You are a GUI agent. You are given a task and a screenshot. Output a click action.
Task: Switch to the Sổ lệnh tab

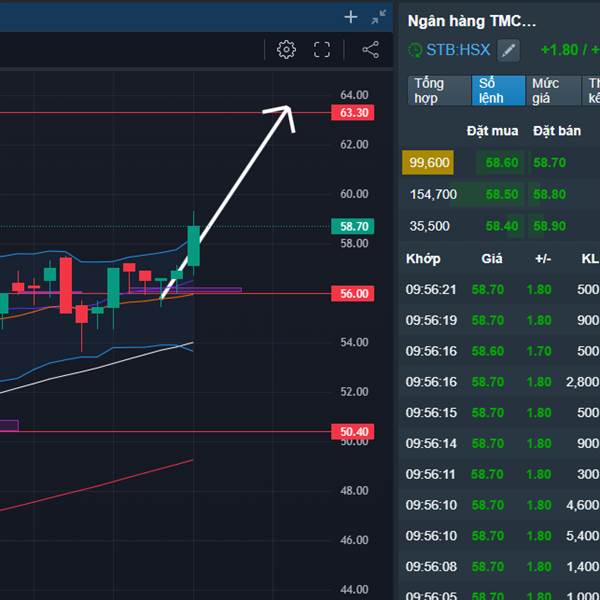498,91
